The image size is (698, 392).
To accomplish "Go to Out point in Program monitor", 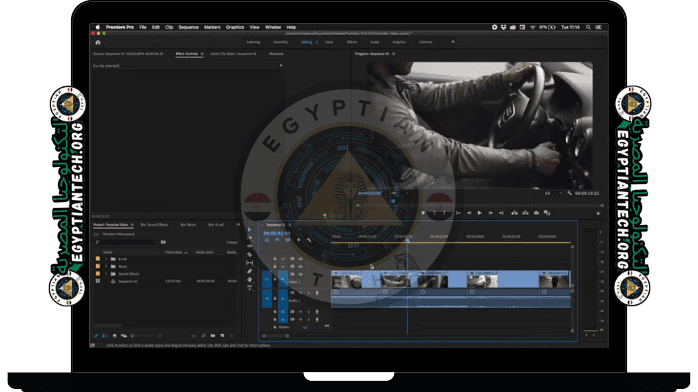I will click(501, 213).
